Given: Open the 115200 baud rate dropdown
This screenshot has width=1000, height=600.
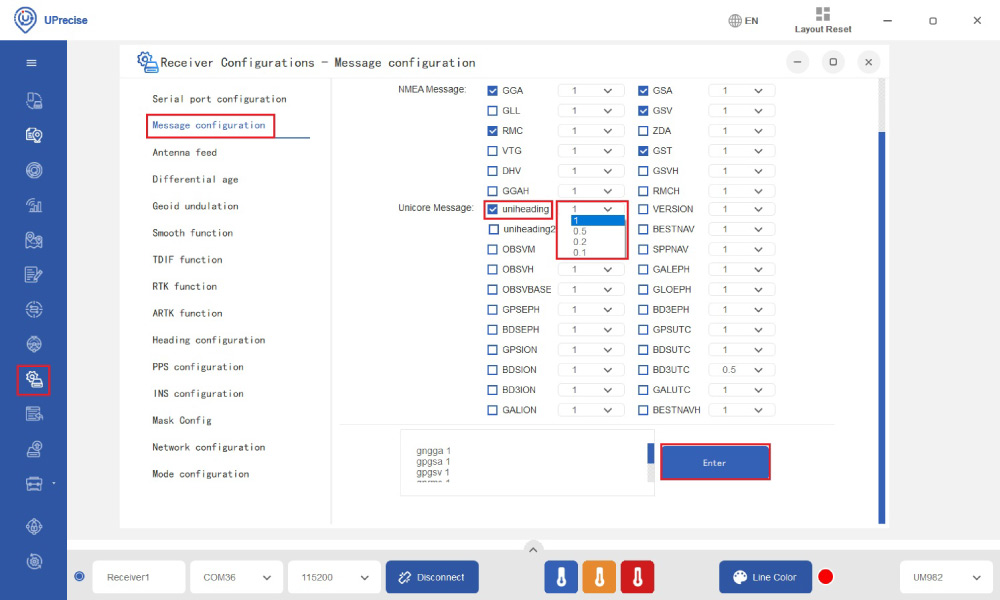Looking at the screenshot, I should click(x=333, y=577).
